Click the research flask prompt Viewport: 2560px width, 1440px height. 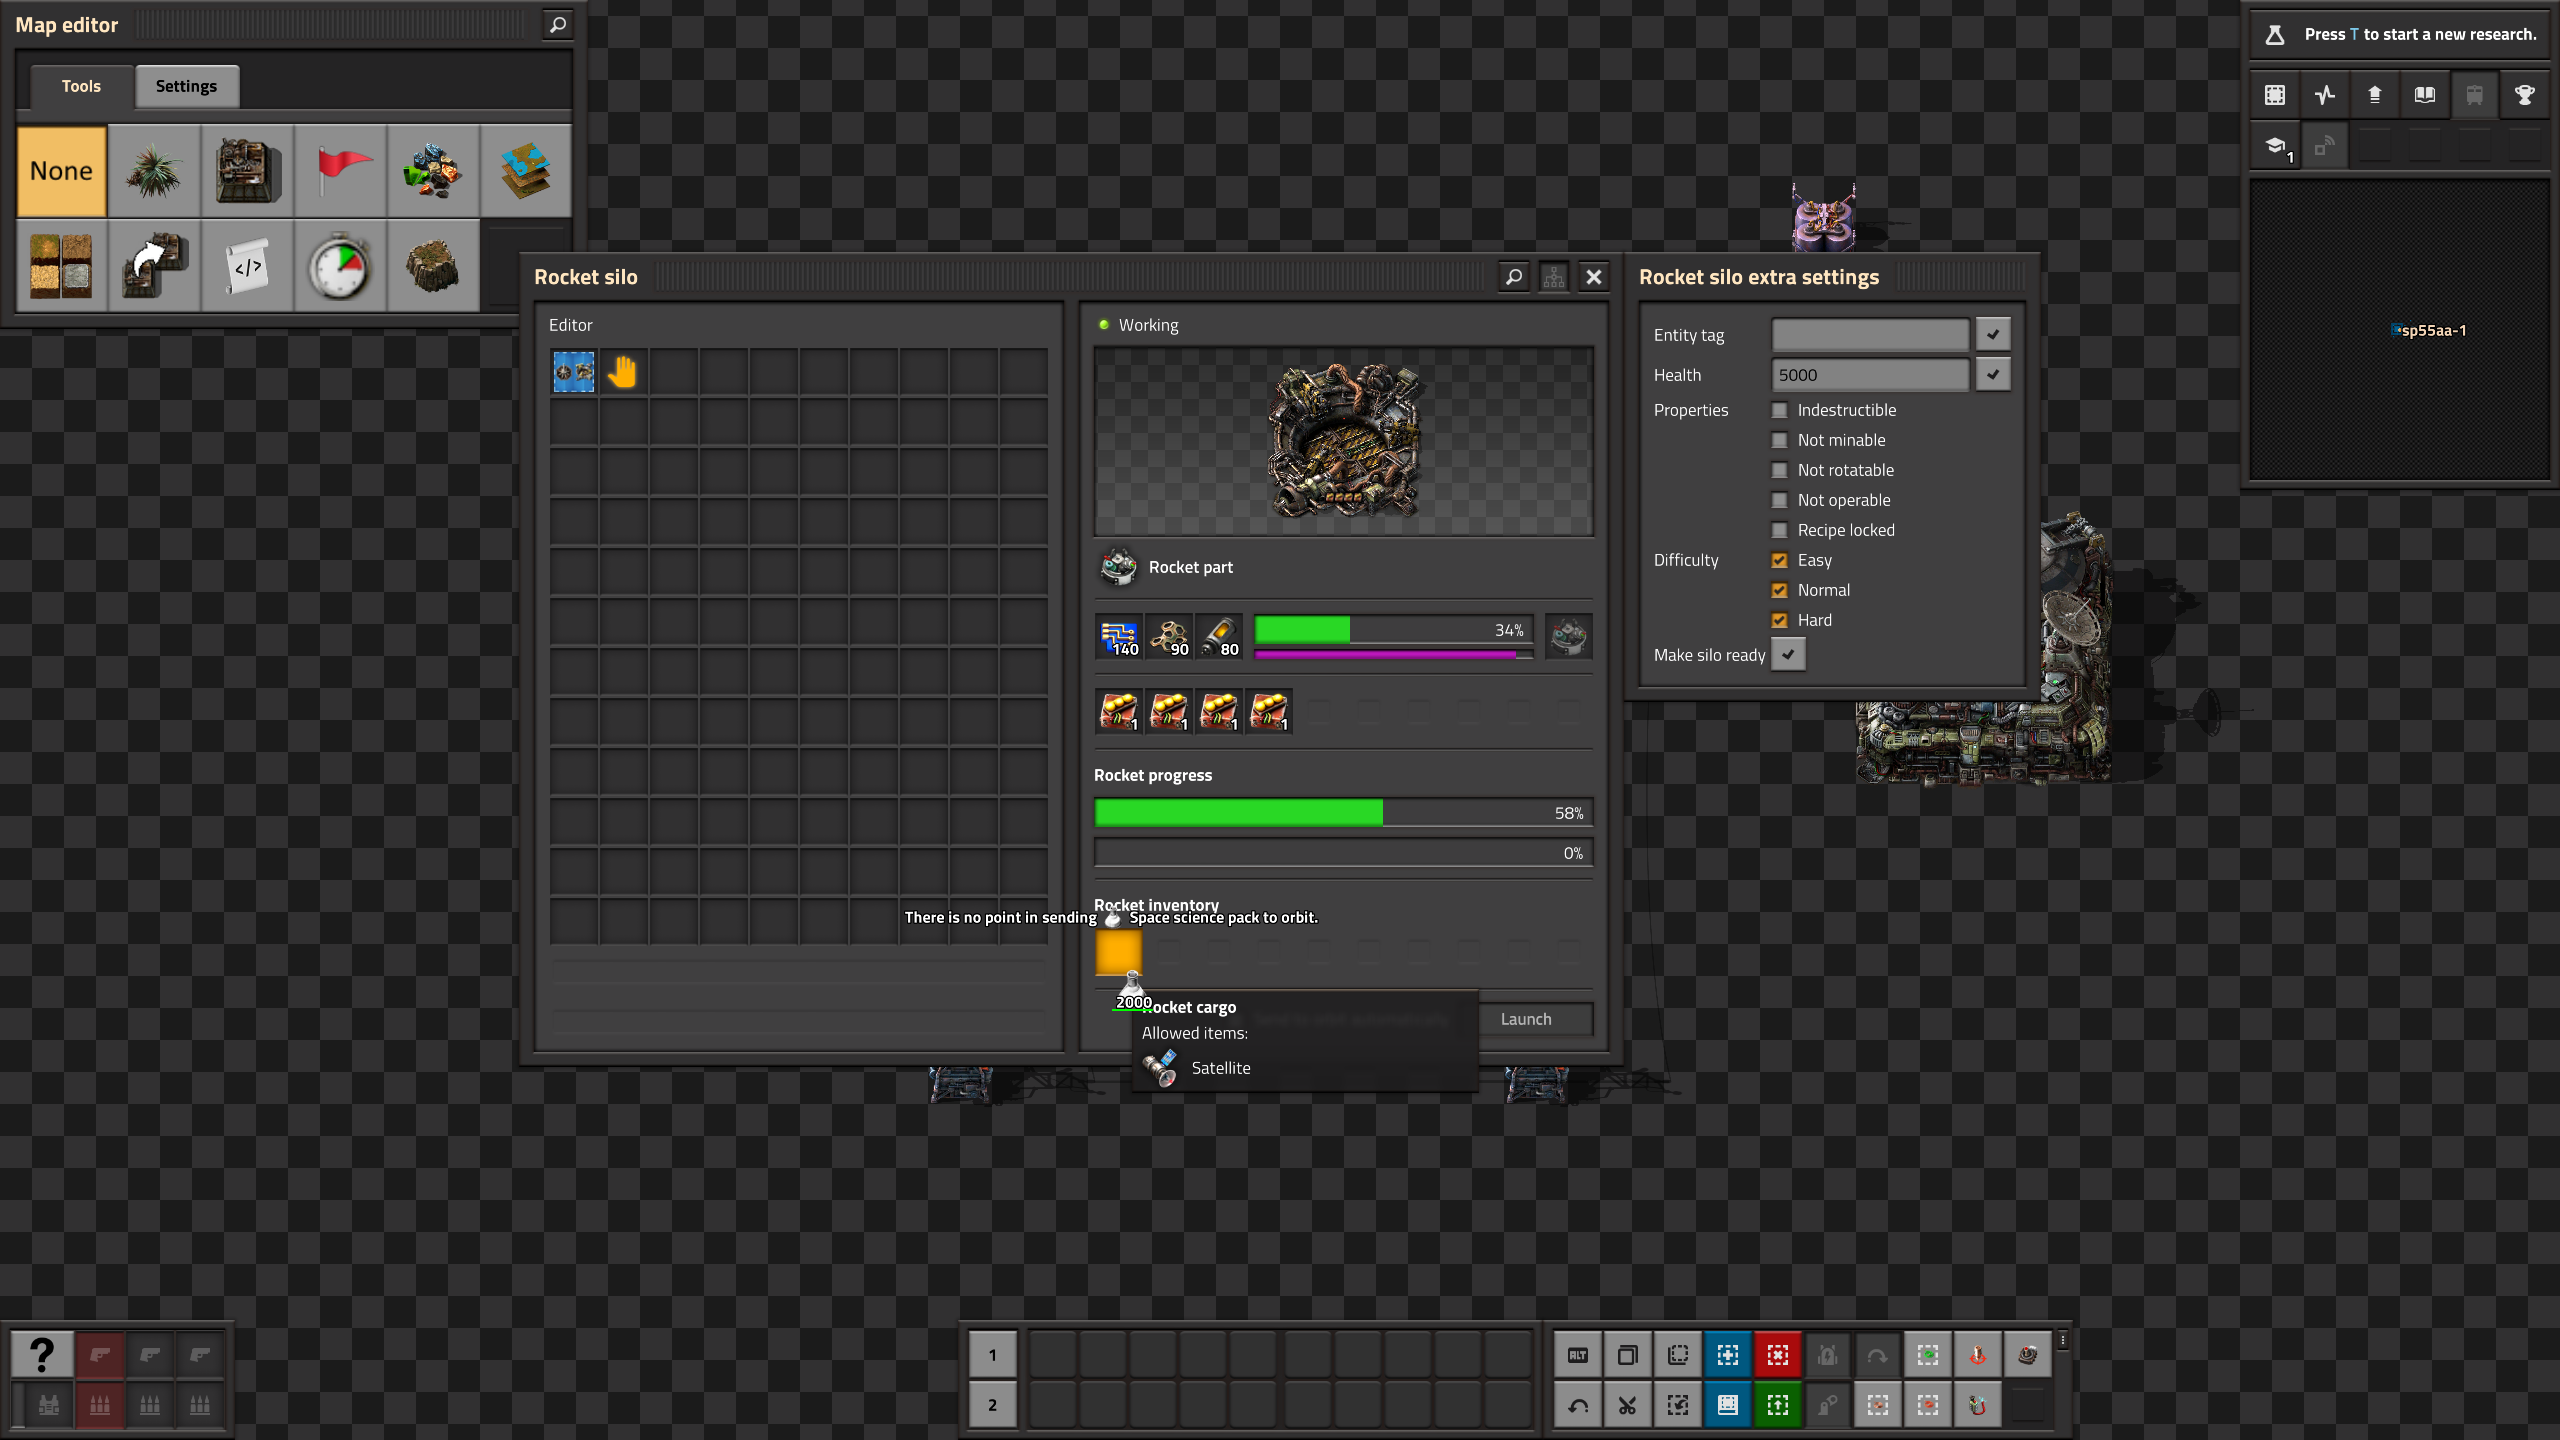tap(2400, 34)
